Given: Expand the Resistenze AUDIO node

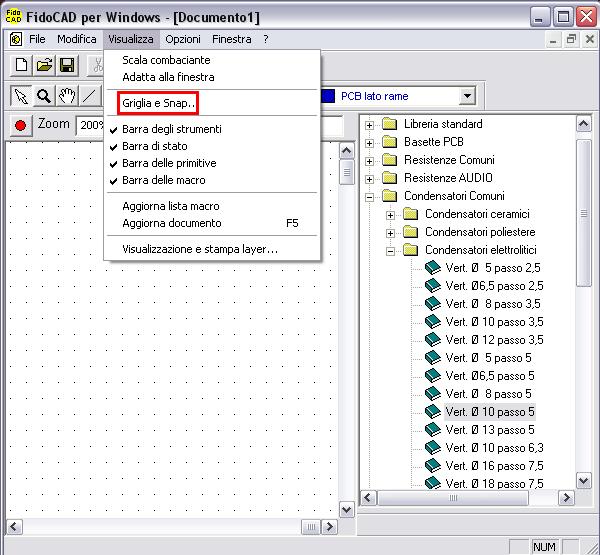Looking at the screenshot, I should click(369, 179).
